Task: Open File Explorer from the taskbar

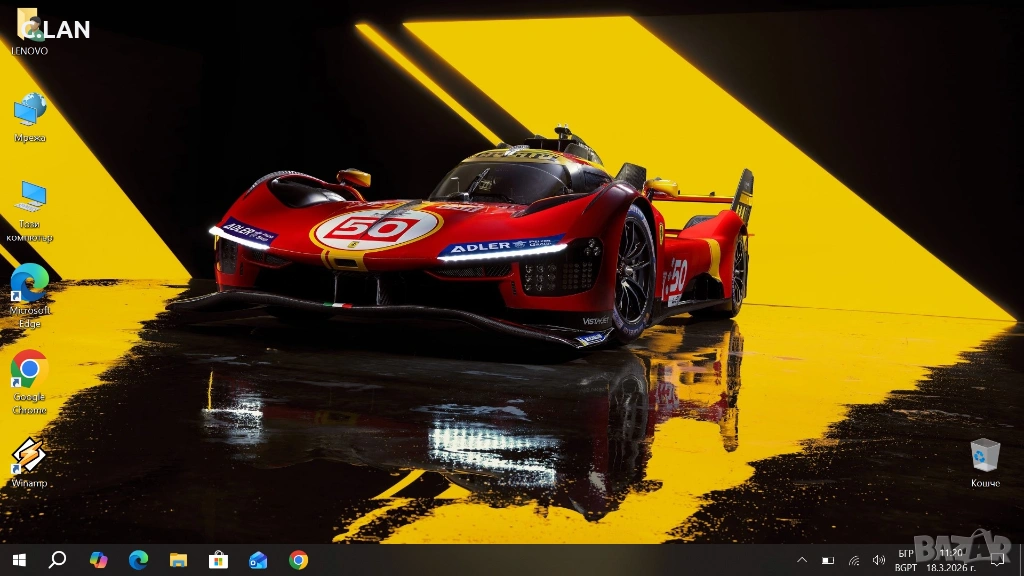Action: [178, 560]
